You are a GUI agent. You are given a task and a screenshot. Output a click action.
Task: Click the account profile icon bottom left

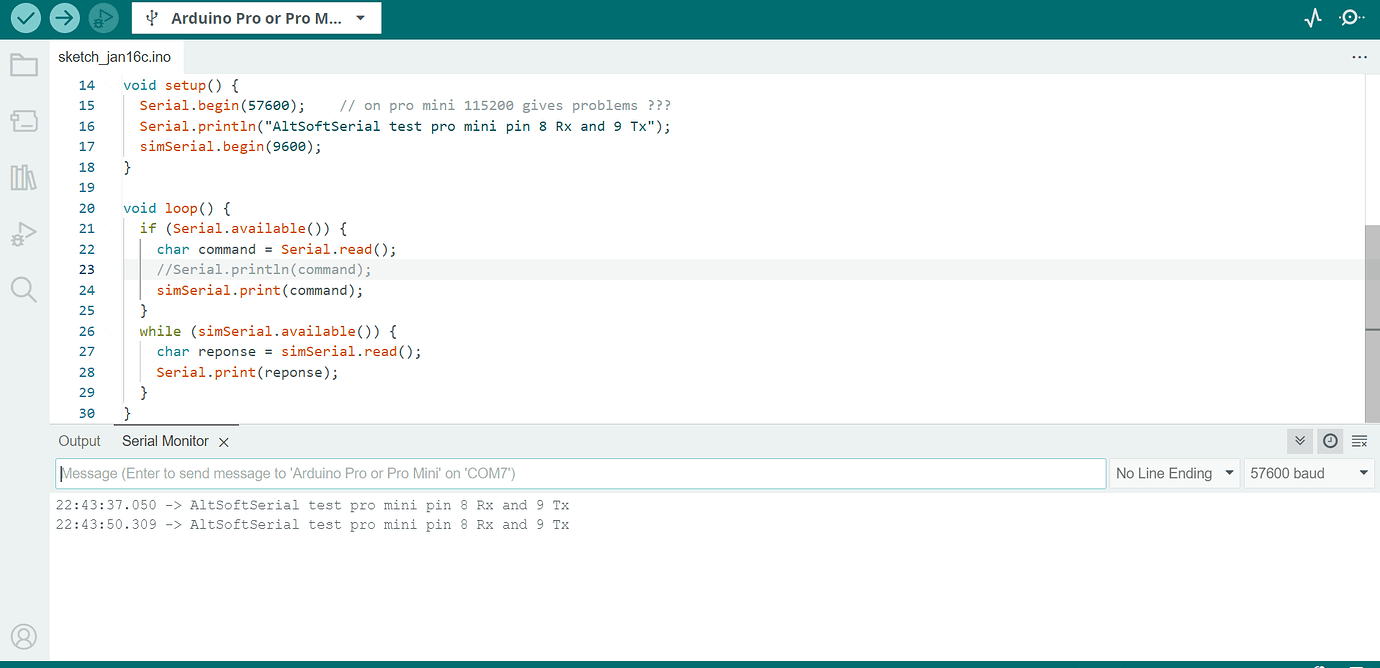(x=24, y=636)
